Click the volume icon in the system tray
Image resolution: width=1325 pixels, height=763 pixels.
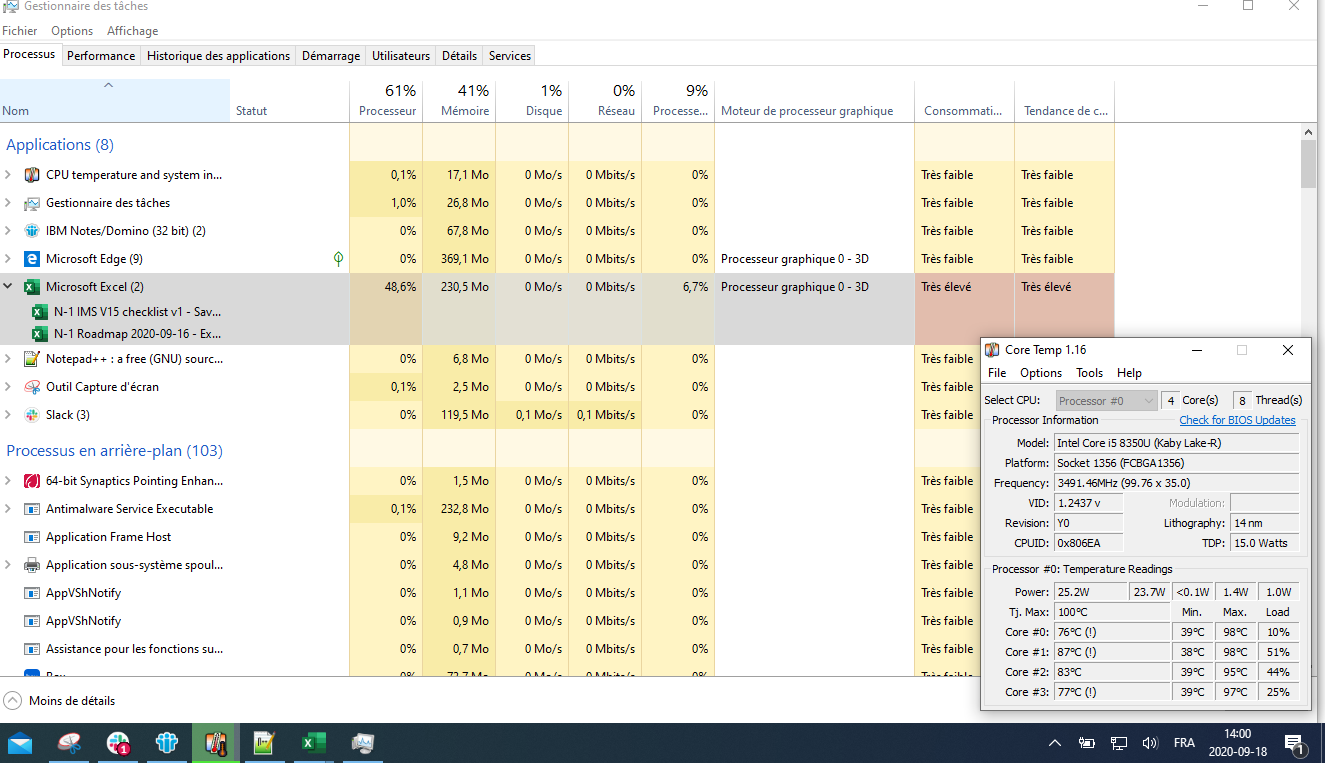[x=1150, y=743]
